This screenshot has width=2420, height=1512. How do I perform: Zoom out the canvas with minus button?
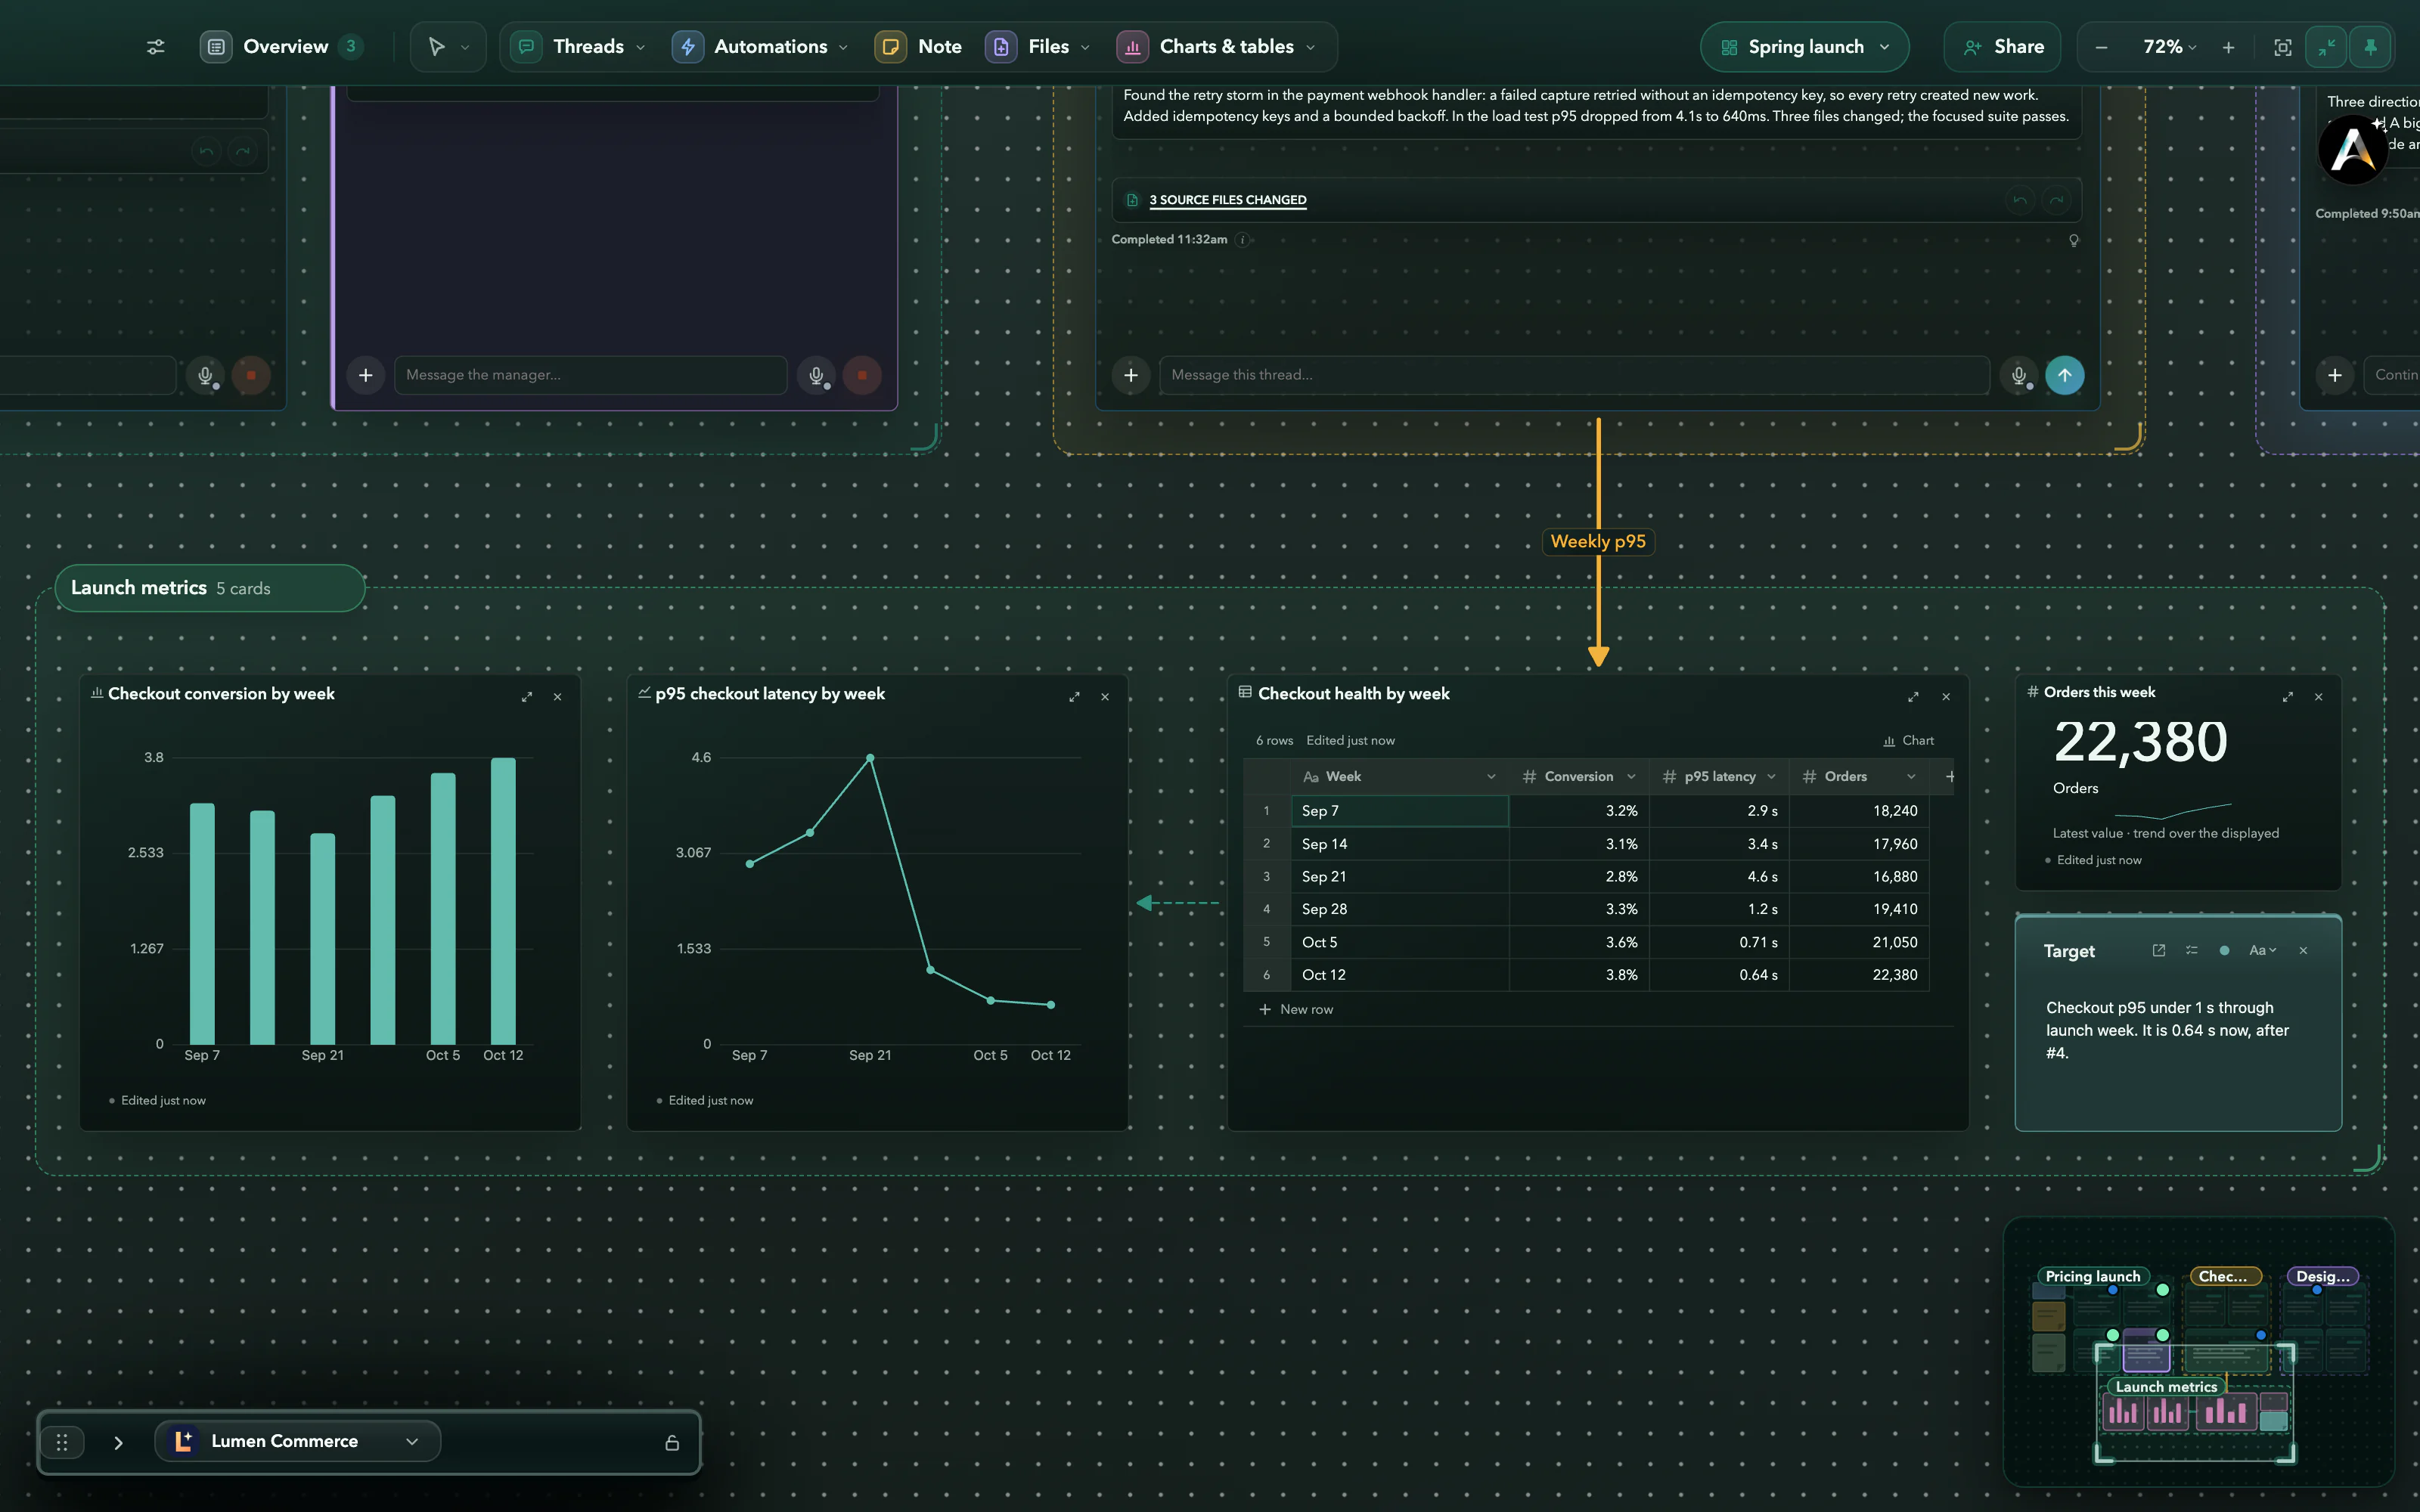pyautogui.click(x=2101, y=47)
